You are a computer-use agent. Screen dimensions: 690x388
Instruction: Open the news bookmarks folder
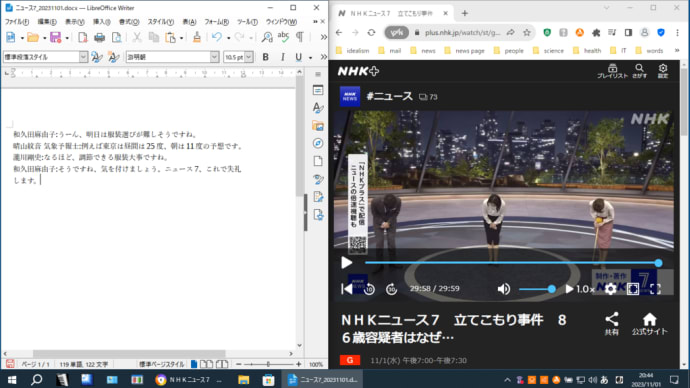422,51
